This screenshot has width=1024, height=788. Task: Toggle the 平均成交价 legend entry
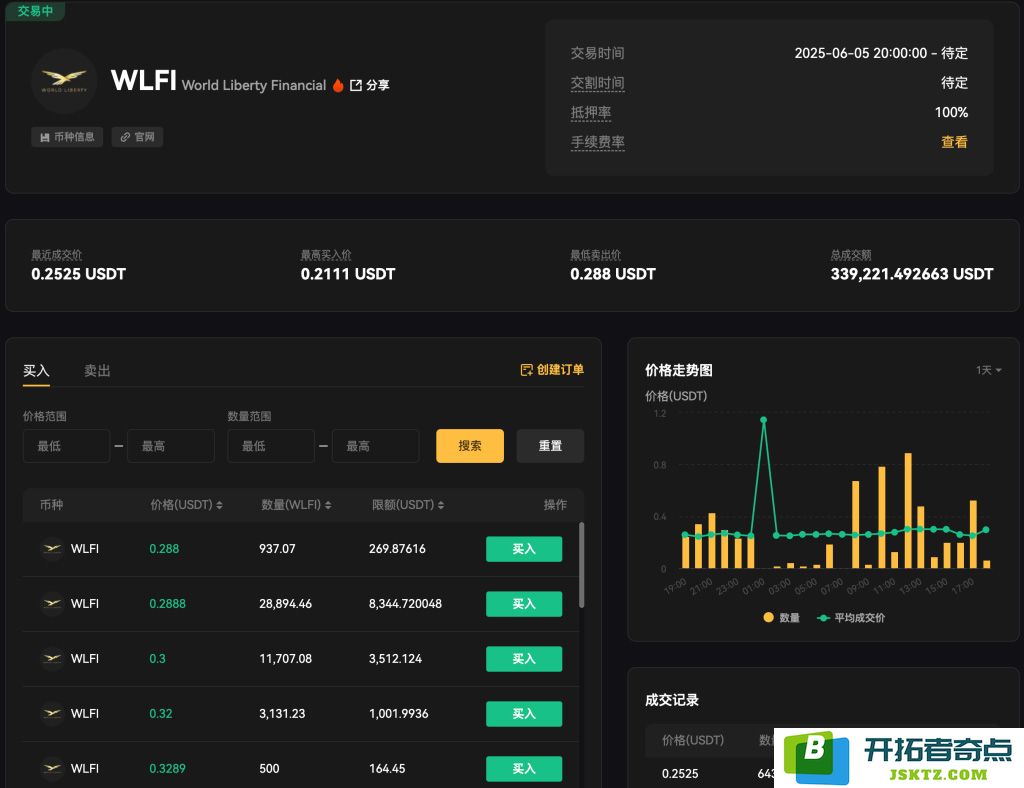(x=851, y=618)
